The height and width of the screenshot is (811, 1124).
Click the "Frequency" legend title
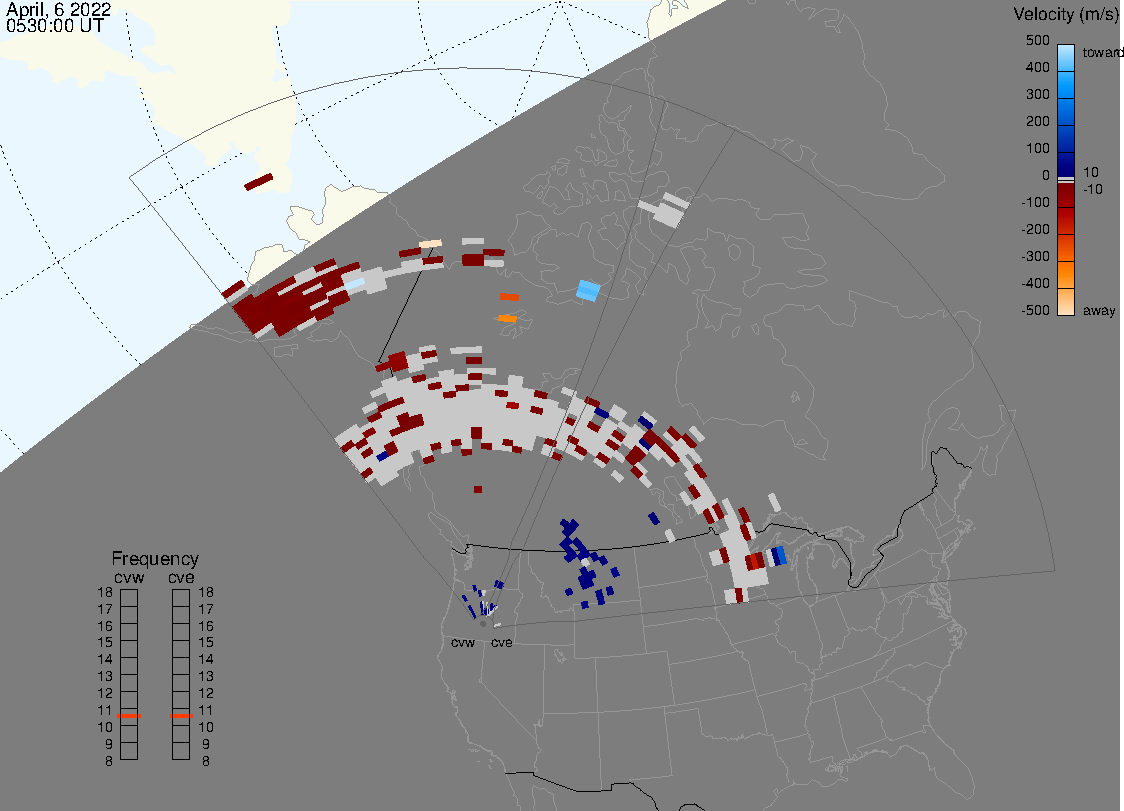tap(155, 559)
